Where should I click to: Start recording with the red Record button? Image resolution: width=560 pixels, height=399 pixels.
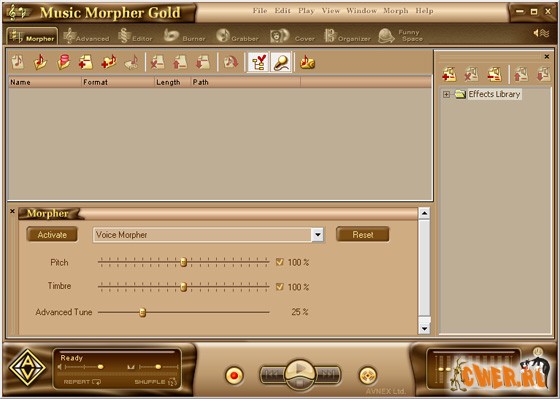point(234,375)
